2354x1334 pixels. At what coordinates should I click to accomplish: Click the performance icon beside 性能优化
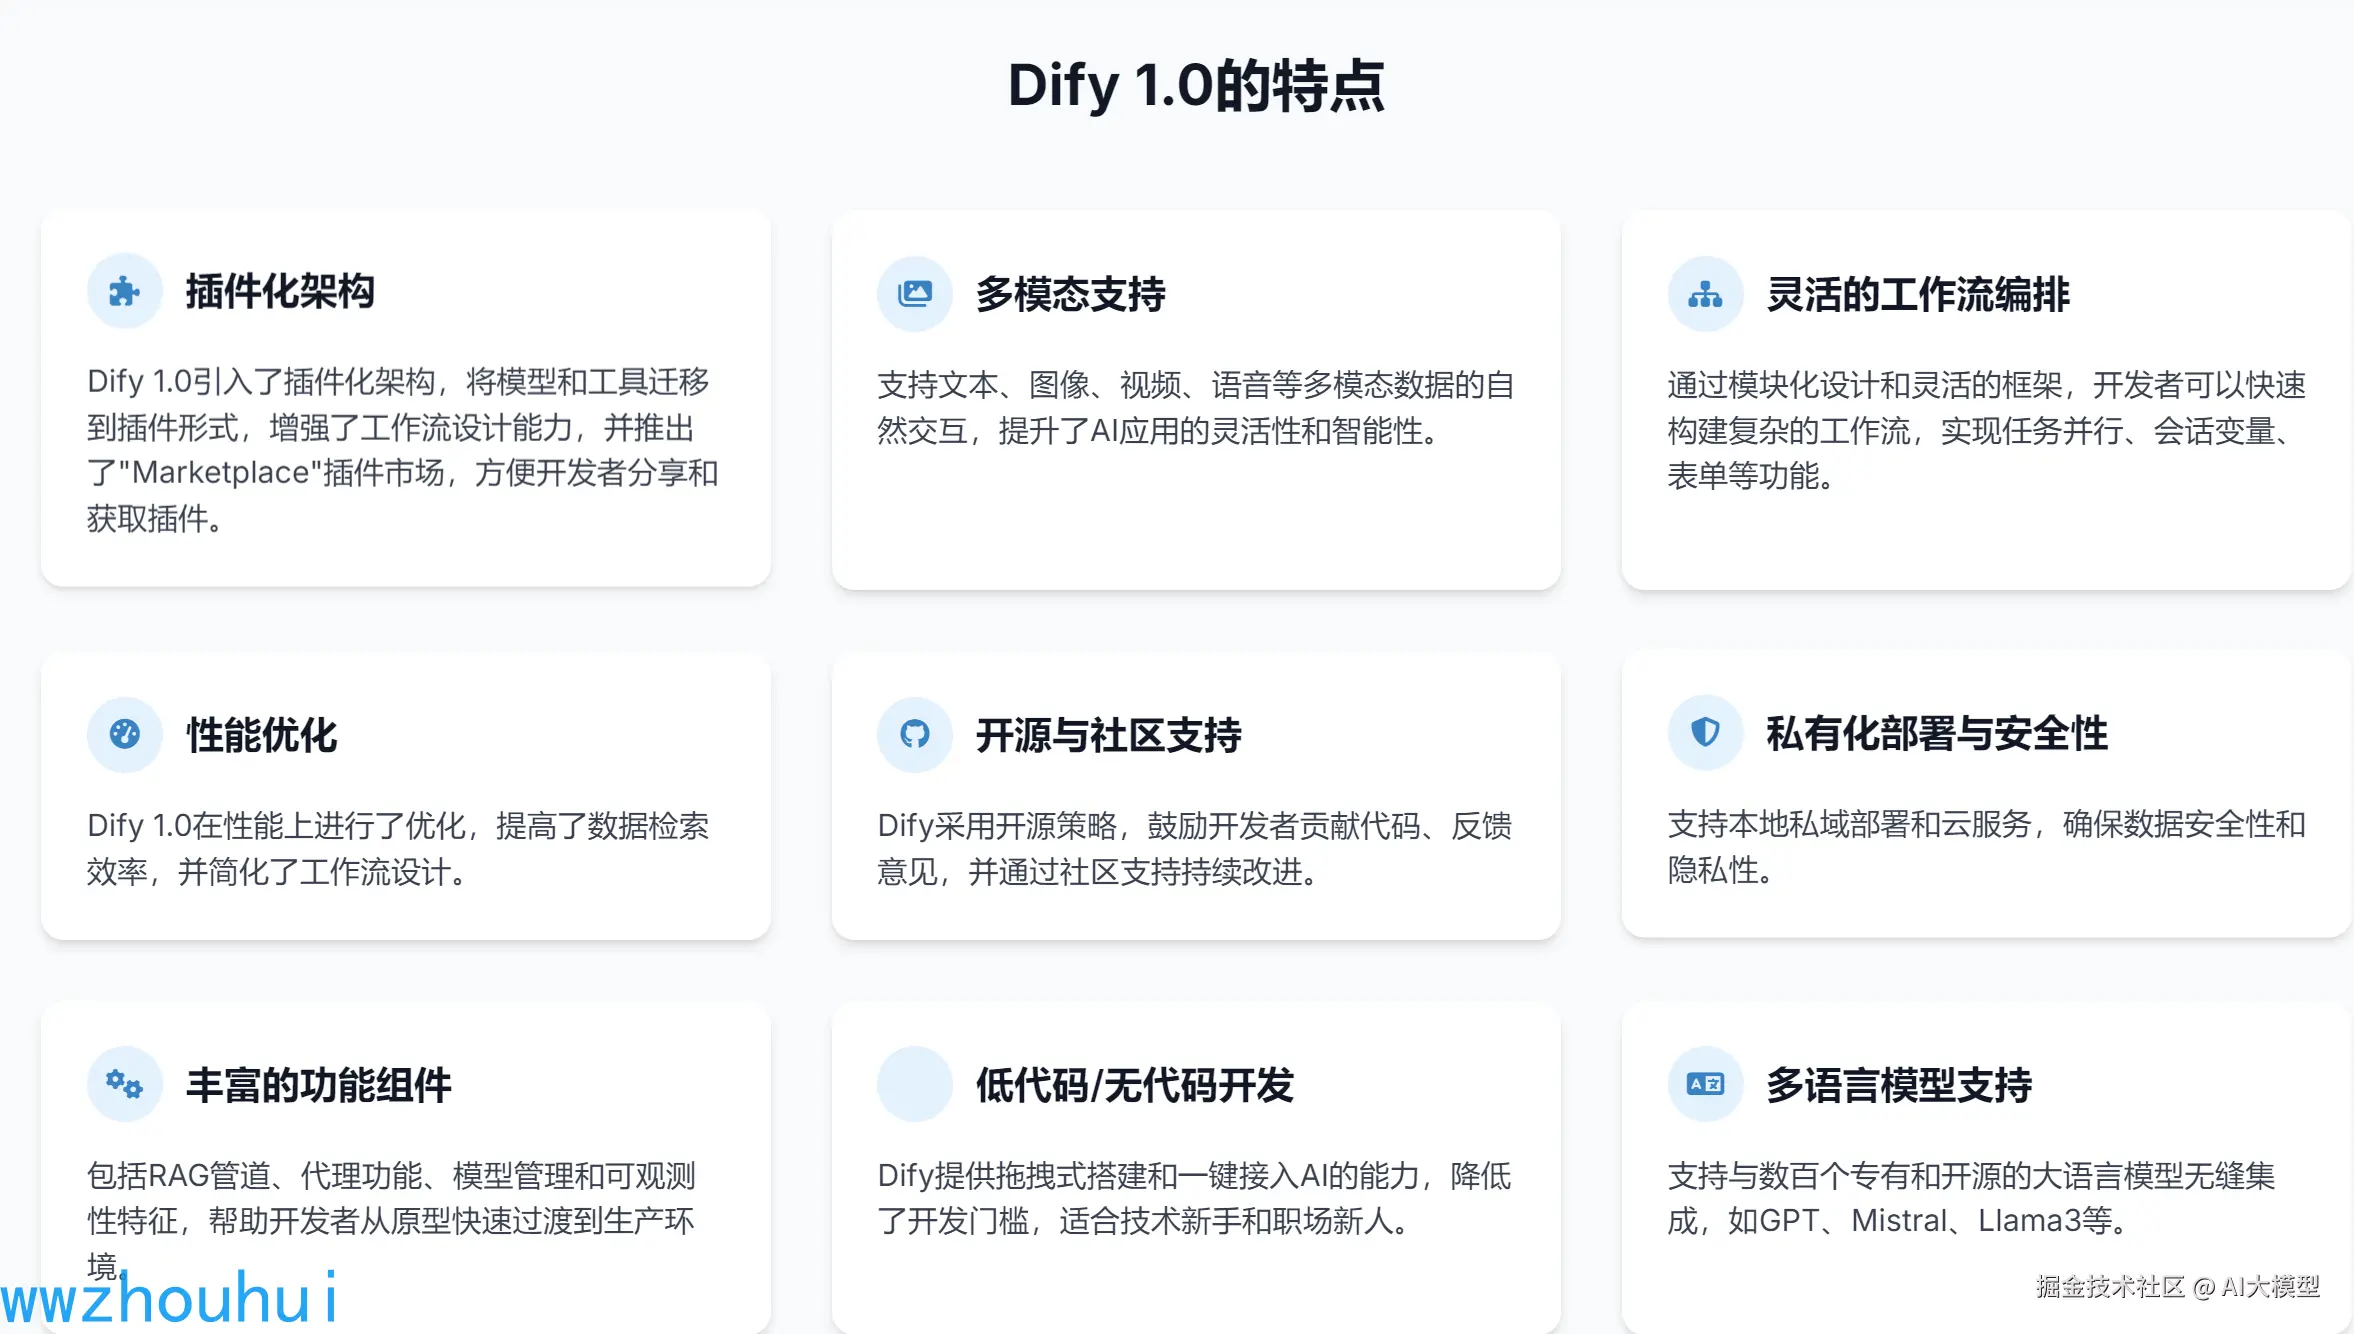click(x=125, y=733)
